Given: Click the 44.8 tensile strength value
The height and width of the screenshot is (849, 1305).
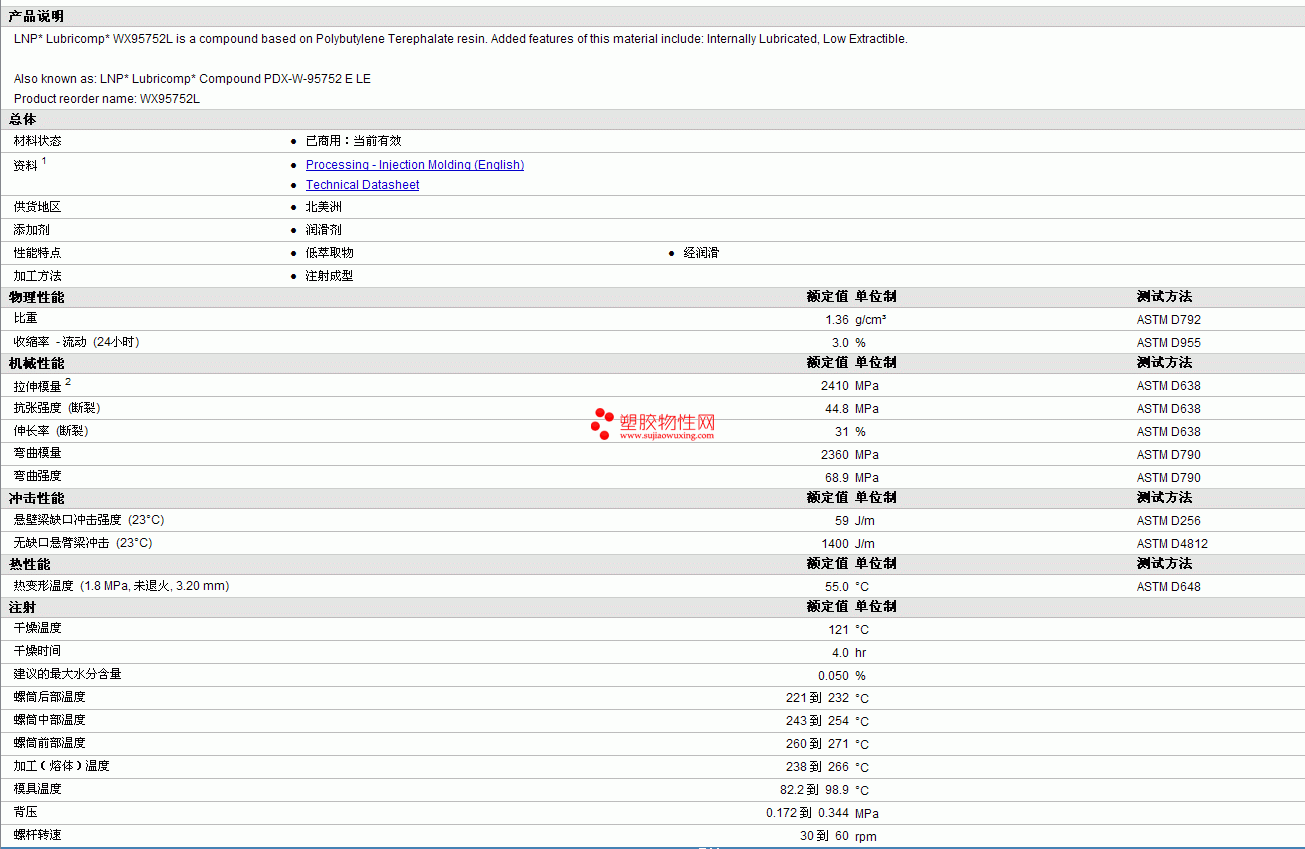Looking at the screenshot, I should pyautogui.click(x=837, y=409).
